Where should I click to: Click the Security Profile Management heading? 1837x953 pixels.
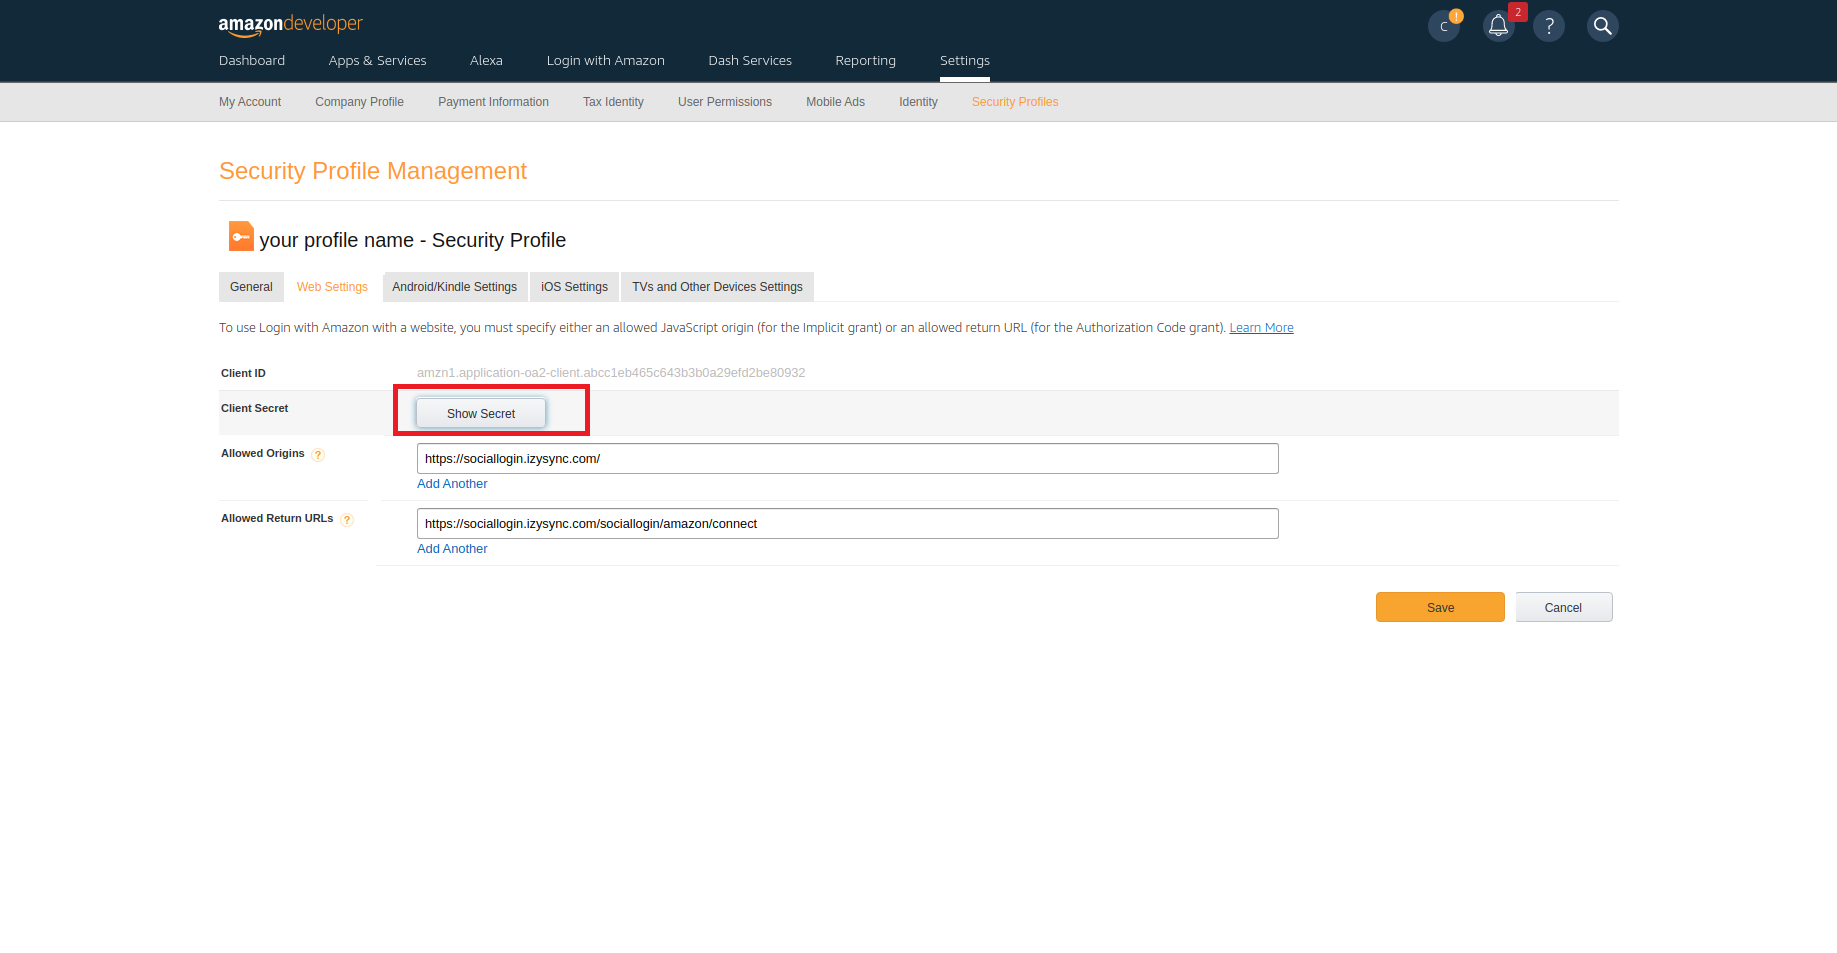(x=373, y=171)
